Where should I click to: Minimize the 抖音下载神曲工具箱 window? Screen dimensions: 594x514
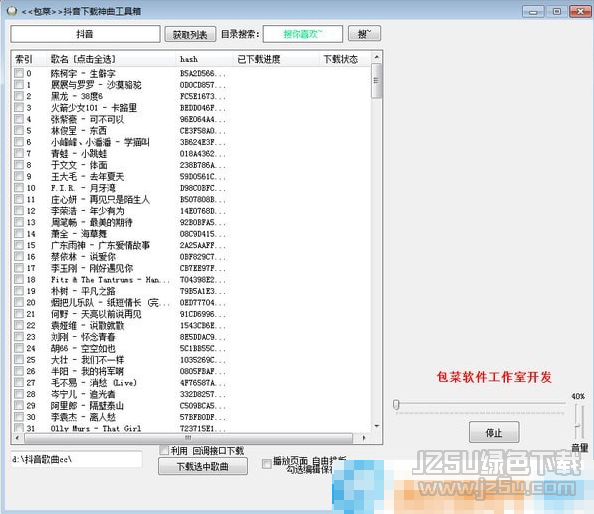click(x=533, y=11)
